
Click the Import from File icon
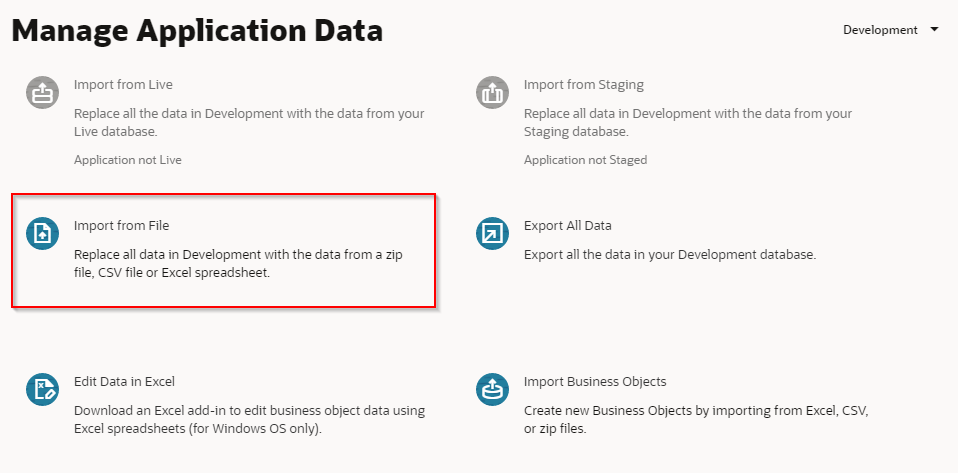[x=43, y=233]
